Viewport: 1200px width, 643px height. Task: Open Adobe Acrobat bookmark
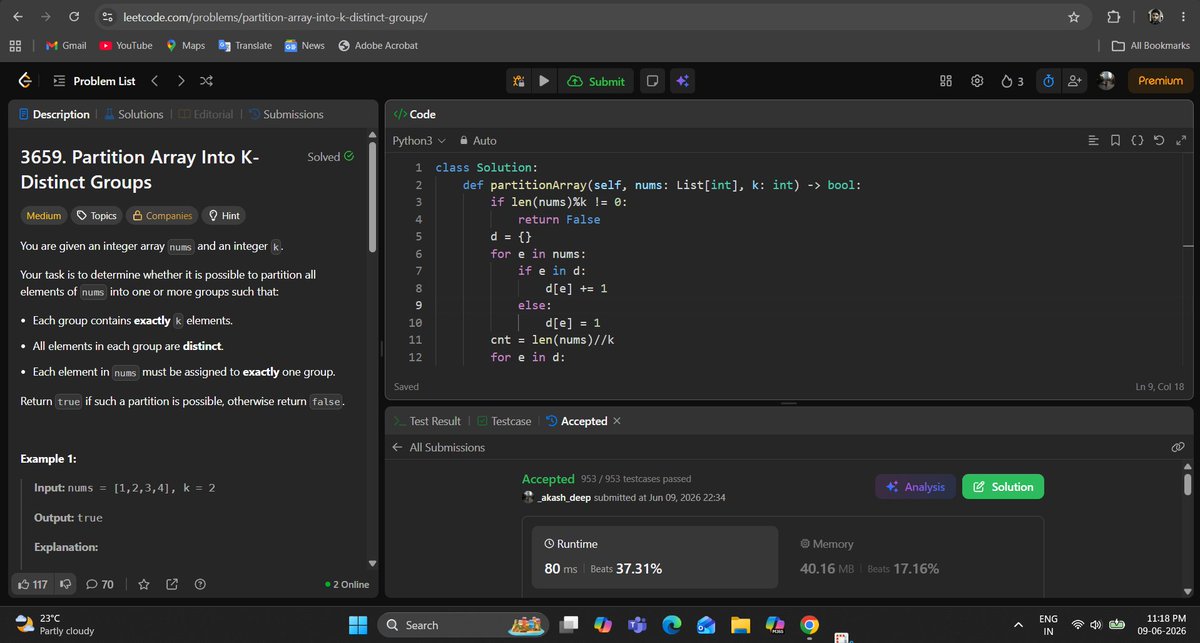(378, 45)
